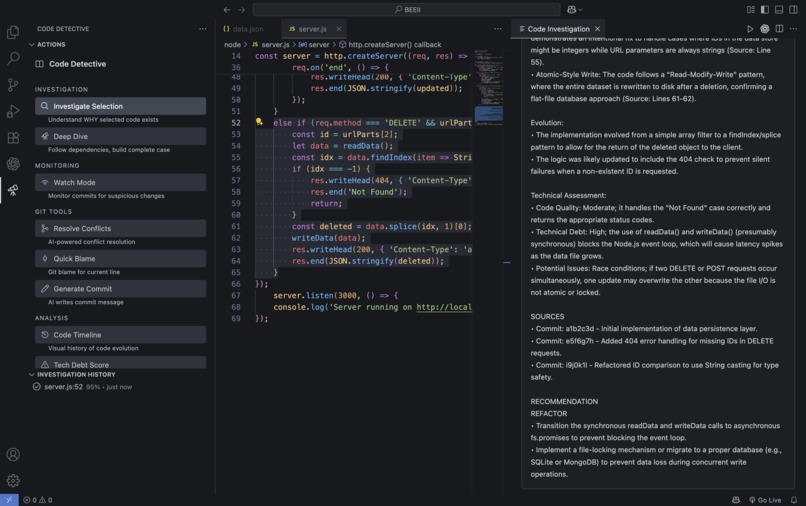
Task: Go forward with the navigation arrow
Action: [x=241, y=9]
